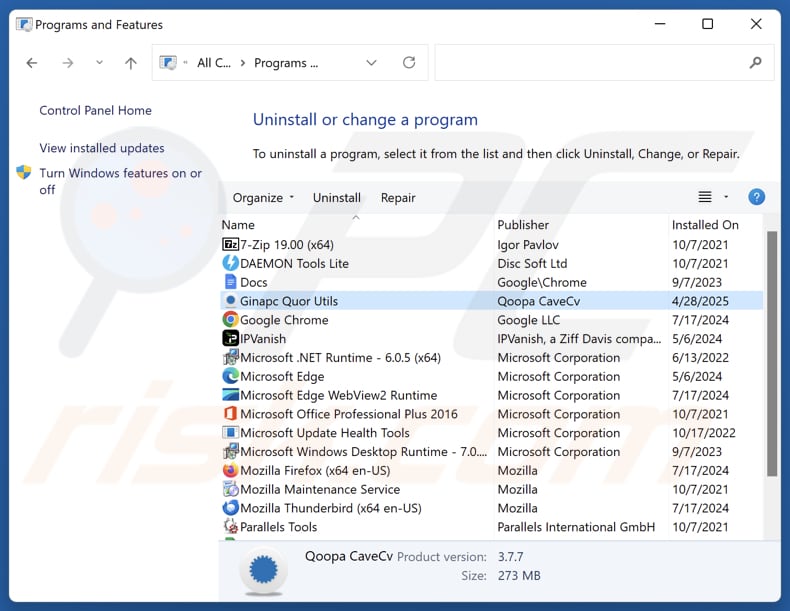Sort list by Publisher column header
Screen dimensions: 790x611
pos(523,225)
